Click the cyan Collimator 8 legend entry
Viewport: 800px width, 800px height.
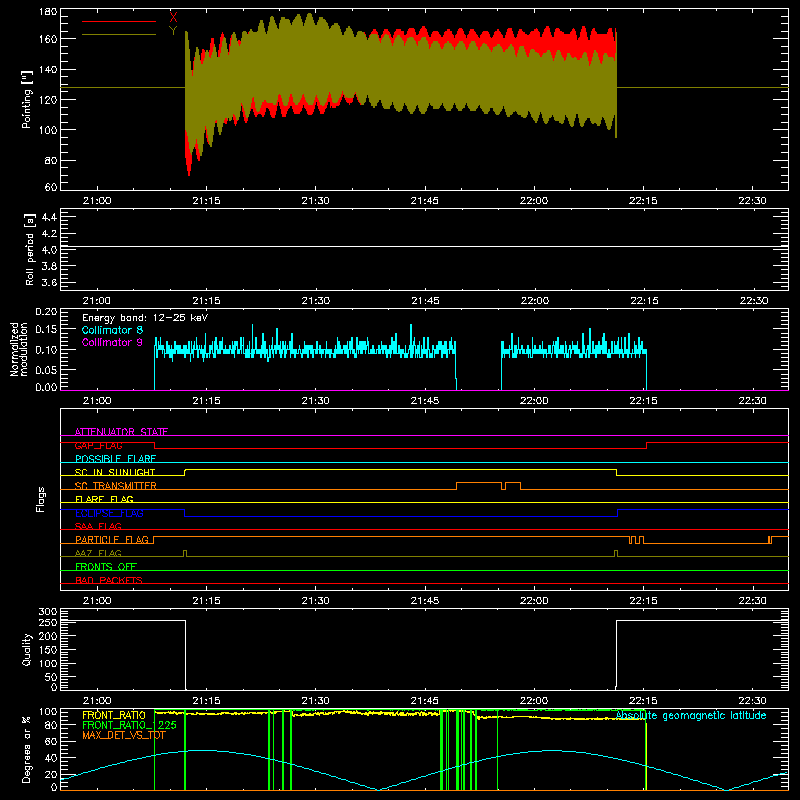tap(112, 330)
